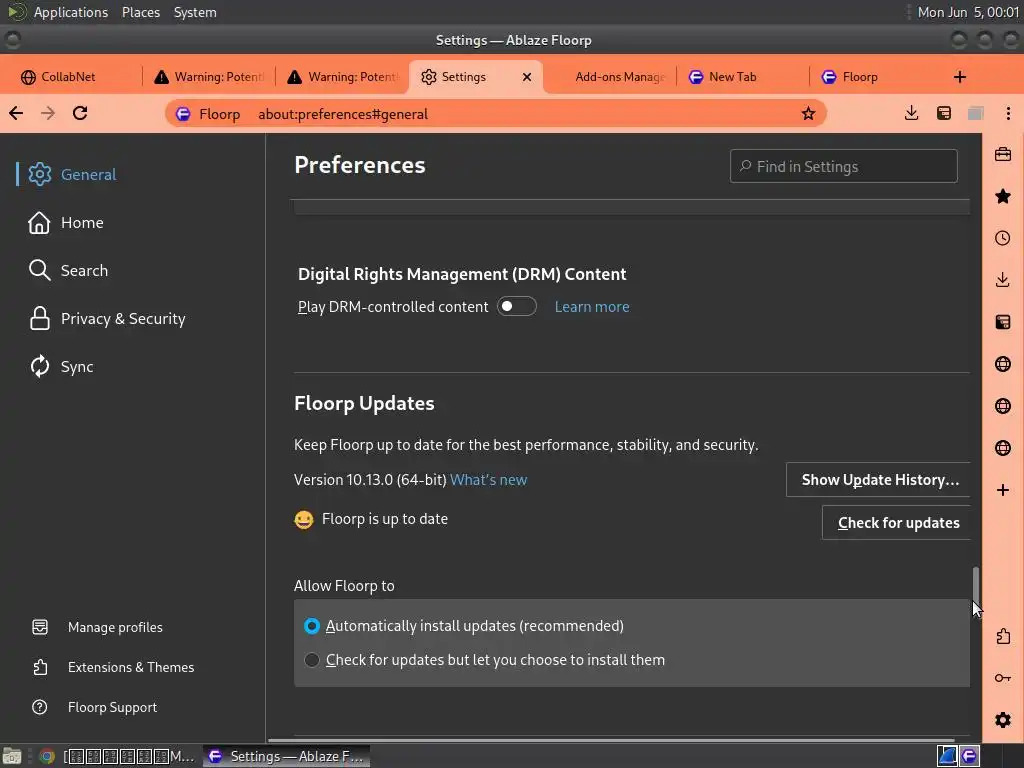Open the Places menu
Viewport: 1024px width, 768px height.
(x=140, y=12)
